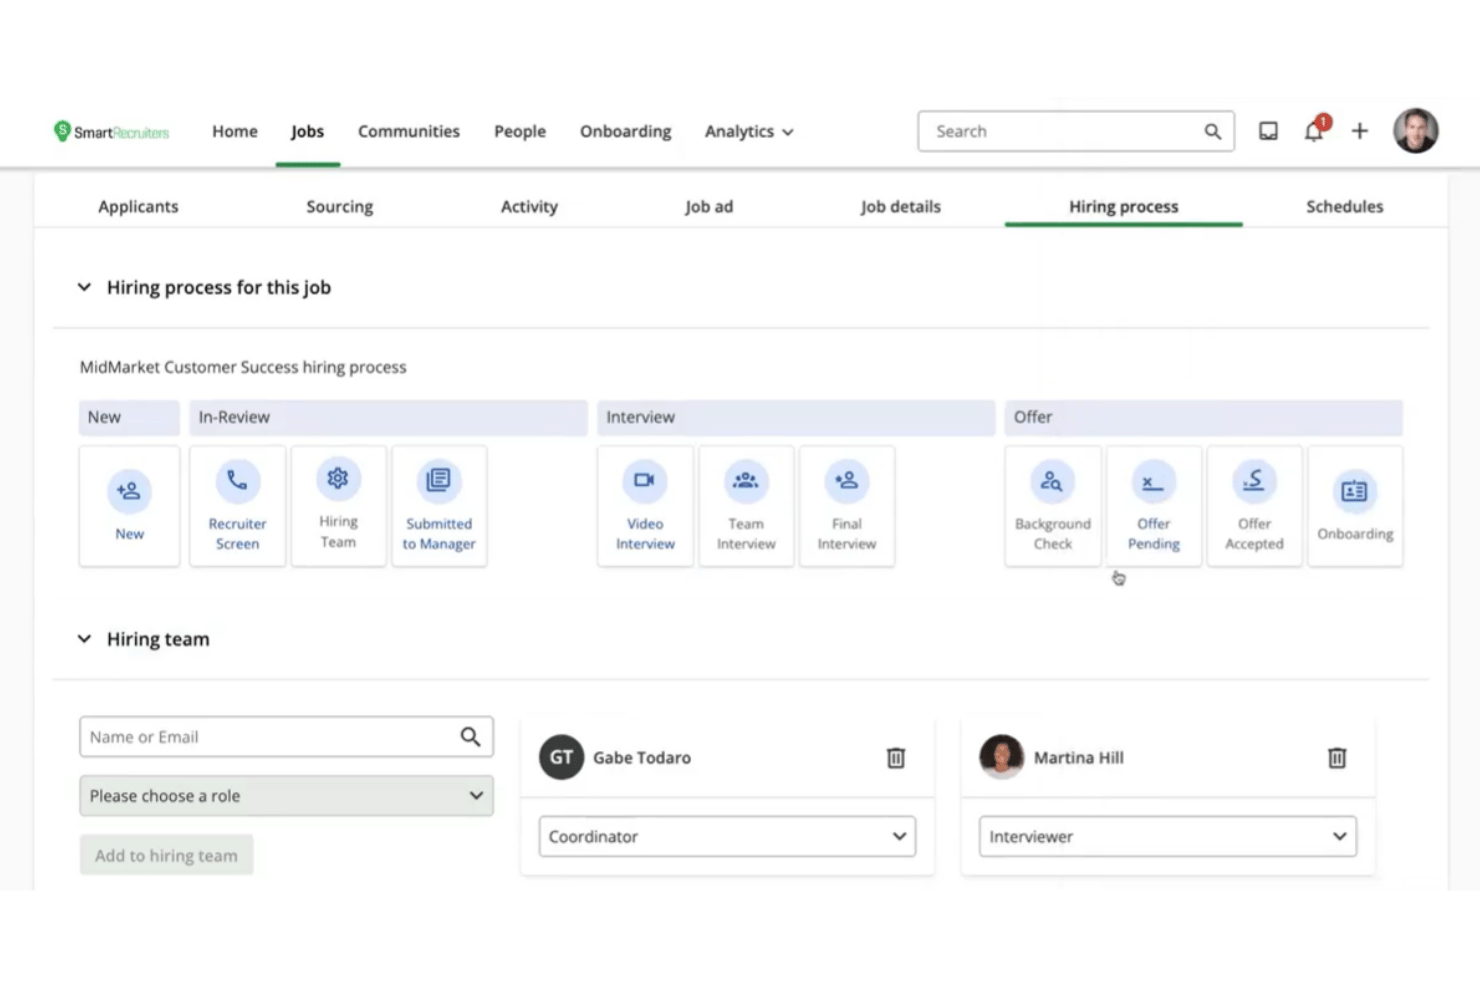Open the inbox messages icon

[1268, 131]
